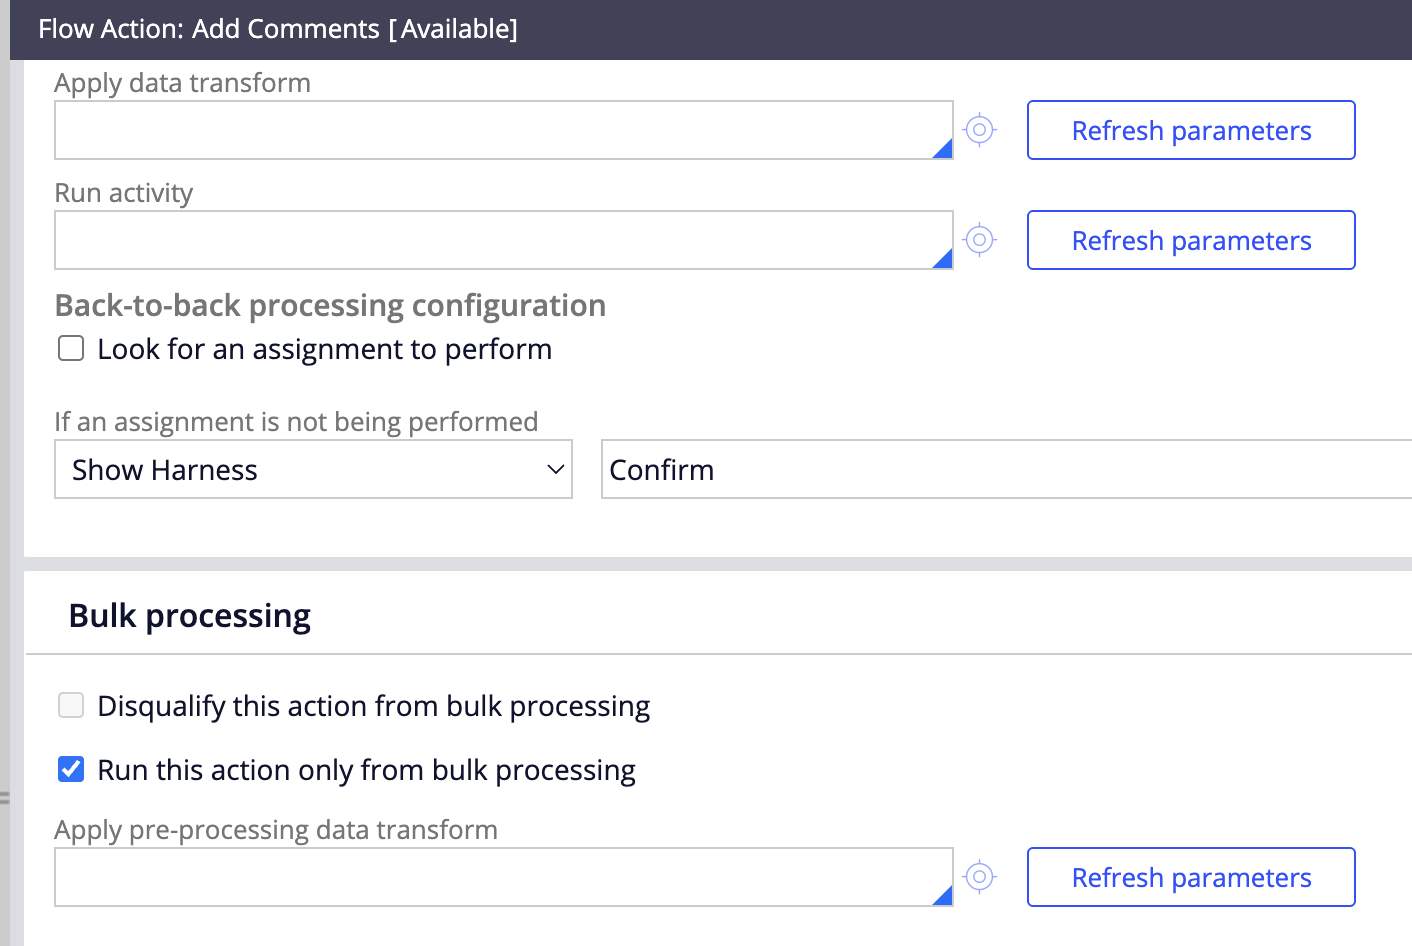
Task: Click the target icon next to Run activity
Action: [979, 240]
